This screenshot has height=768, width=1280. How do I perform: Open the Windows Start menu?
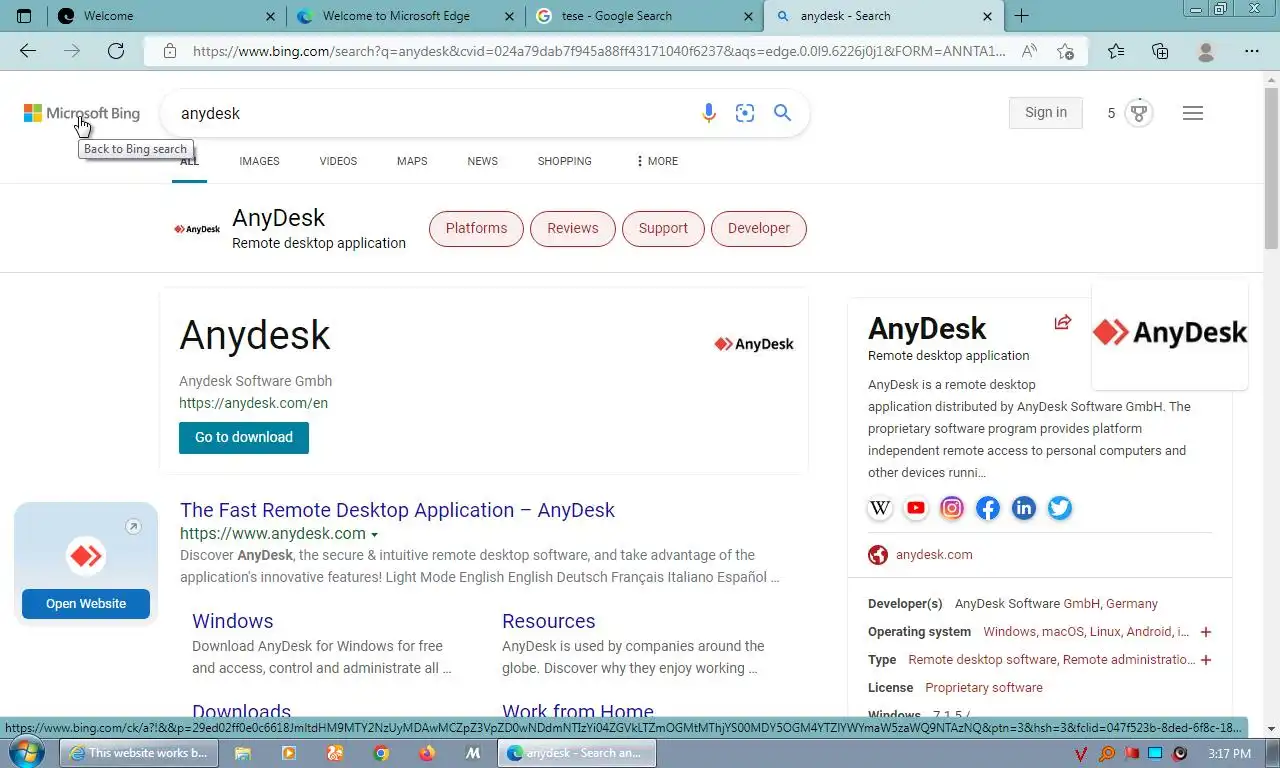point(26,753)
